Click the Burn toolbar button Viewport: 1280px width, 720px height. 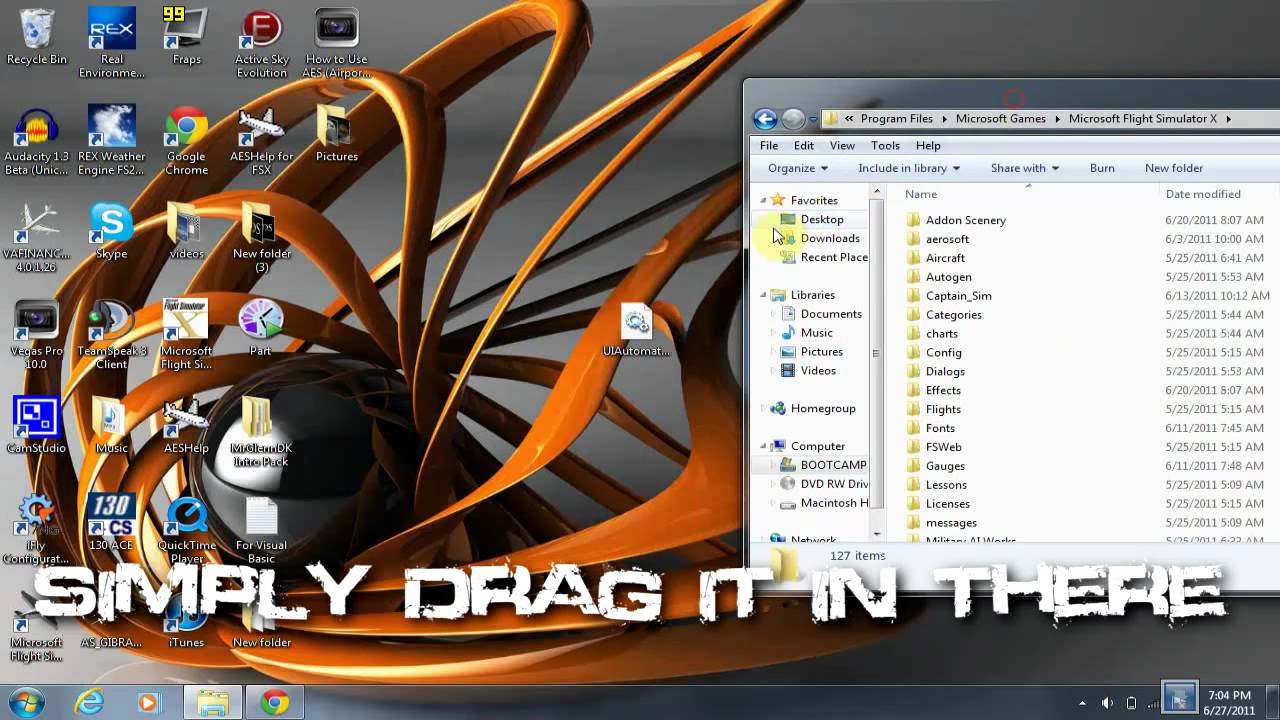[x=1102, y=168]
